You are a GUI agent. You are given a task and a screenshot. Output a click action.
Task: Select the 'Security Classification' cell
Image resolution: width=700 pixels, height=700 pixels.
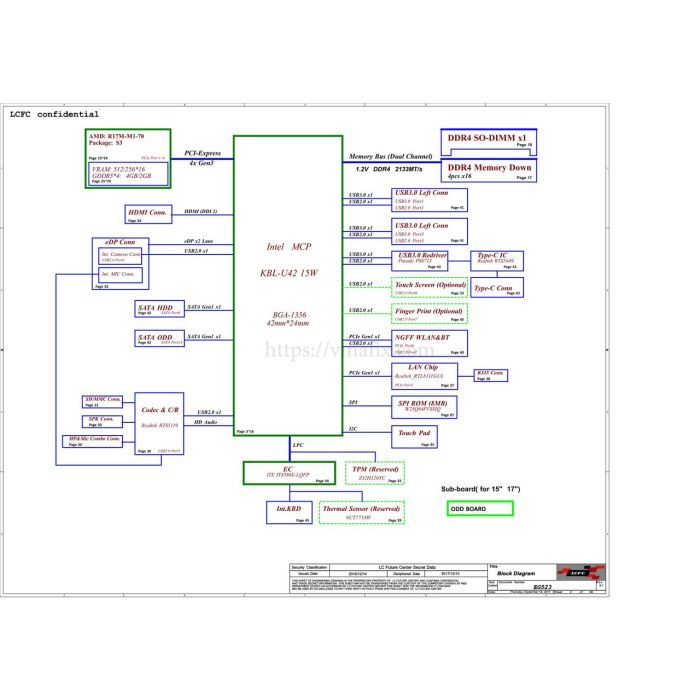tap(309, 567)
